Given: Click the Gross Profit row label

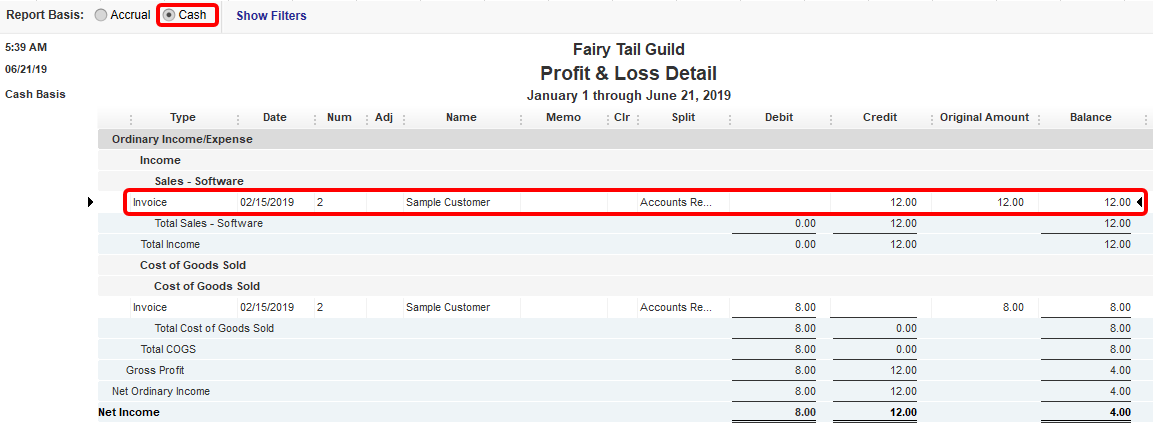Looking at the screenshot, I should pyautogui.click(x=155, y=370).
